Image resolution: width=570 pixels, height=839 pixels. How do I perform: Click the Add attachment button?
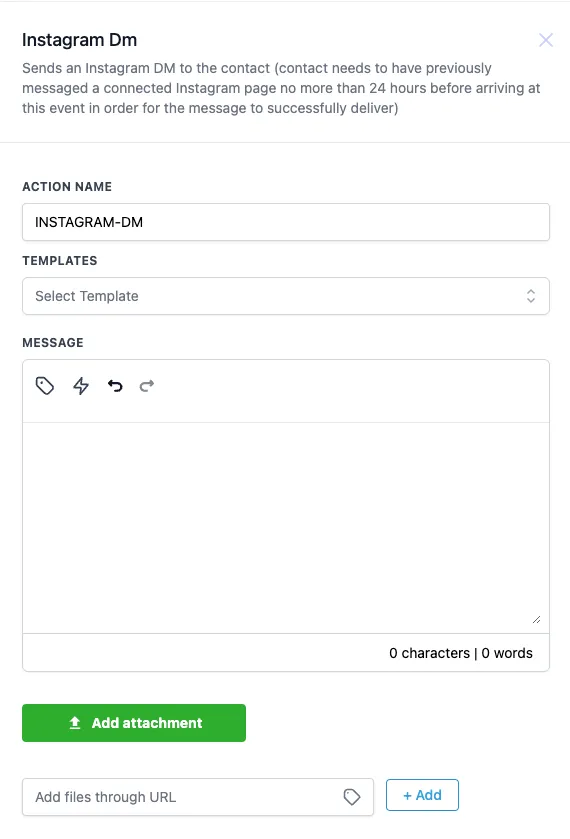pos(134,723)
